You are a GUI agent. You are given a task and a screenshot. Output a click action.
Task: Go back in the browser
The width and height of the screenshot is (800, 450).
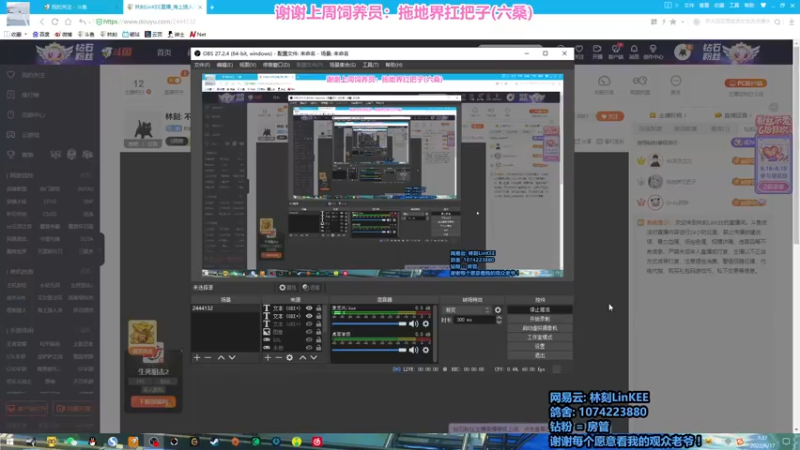[x=42, y=22]
